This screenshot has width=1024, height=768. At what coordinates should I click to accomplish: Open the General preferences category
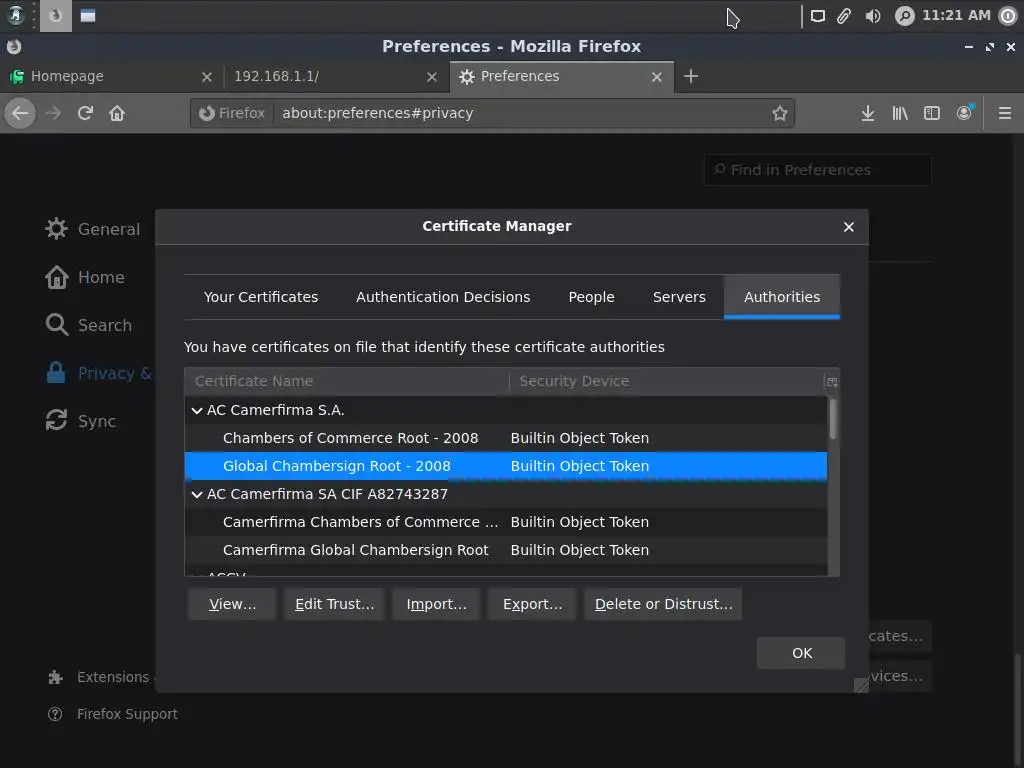tap(93, 229)
